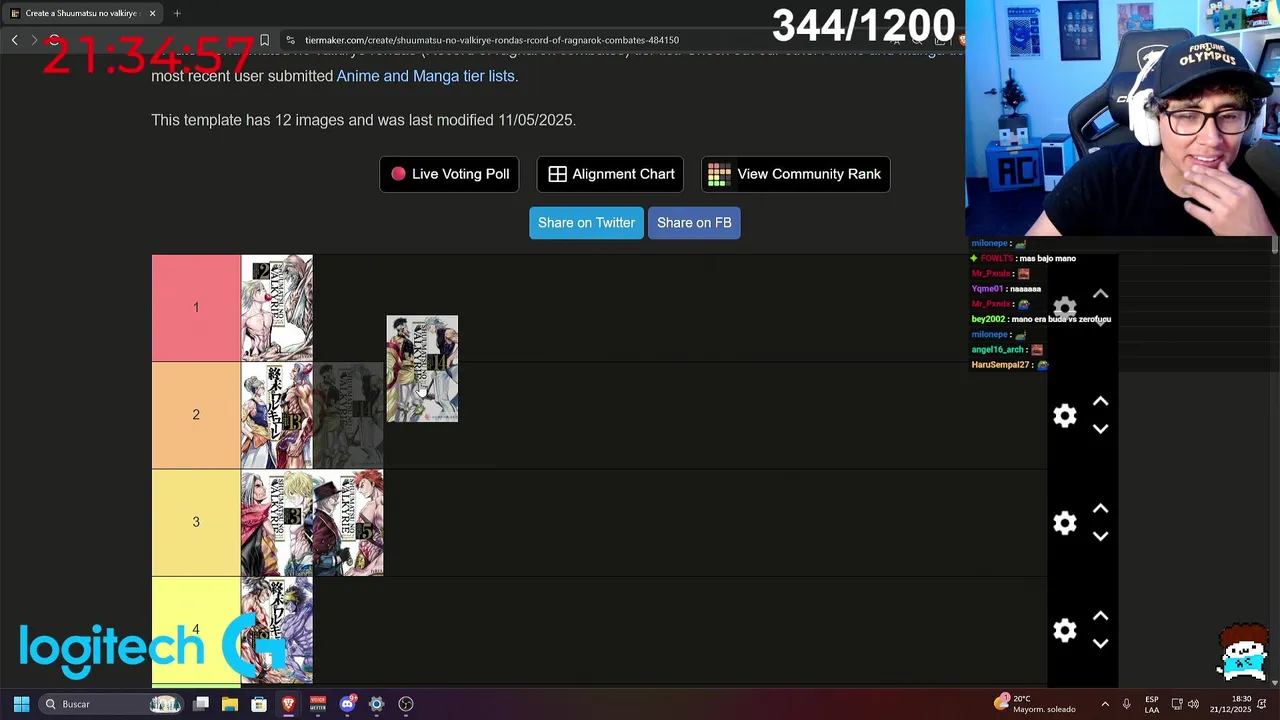
Task: Open a new browser tab
Action: point(177,13)
